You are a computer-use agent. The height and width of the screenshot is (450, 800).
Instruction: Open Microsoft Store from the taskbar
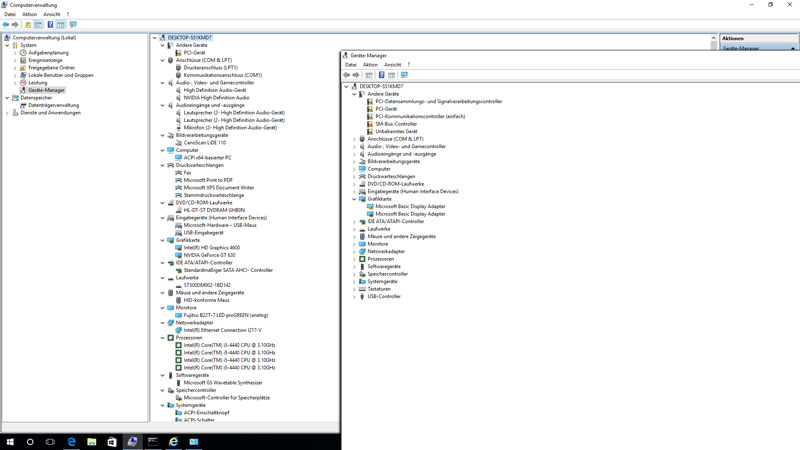pyautogui.click(x=112, y=441)
